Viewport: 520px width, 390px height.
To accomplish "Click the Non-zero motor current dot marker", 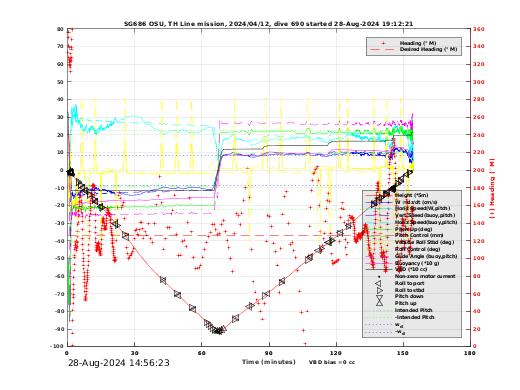I will click(379, 276).
